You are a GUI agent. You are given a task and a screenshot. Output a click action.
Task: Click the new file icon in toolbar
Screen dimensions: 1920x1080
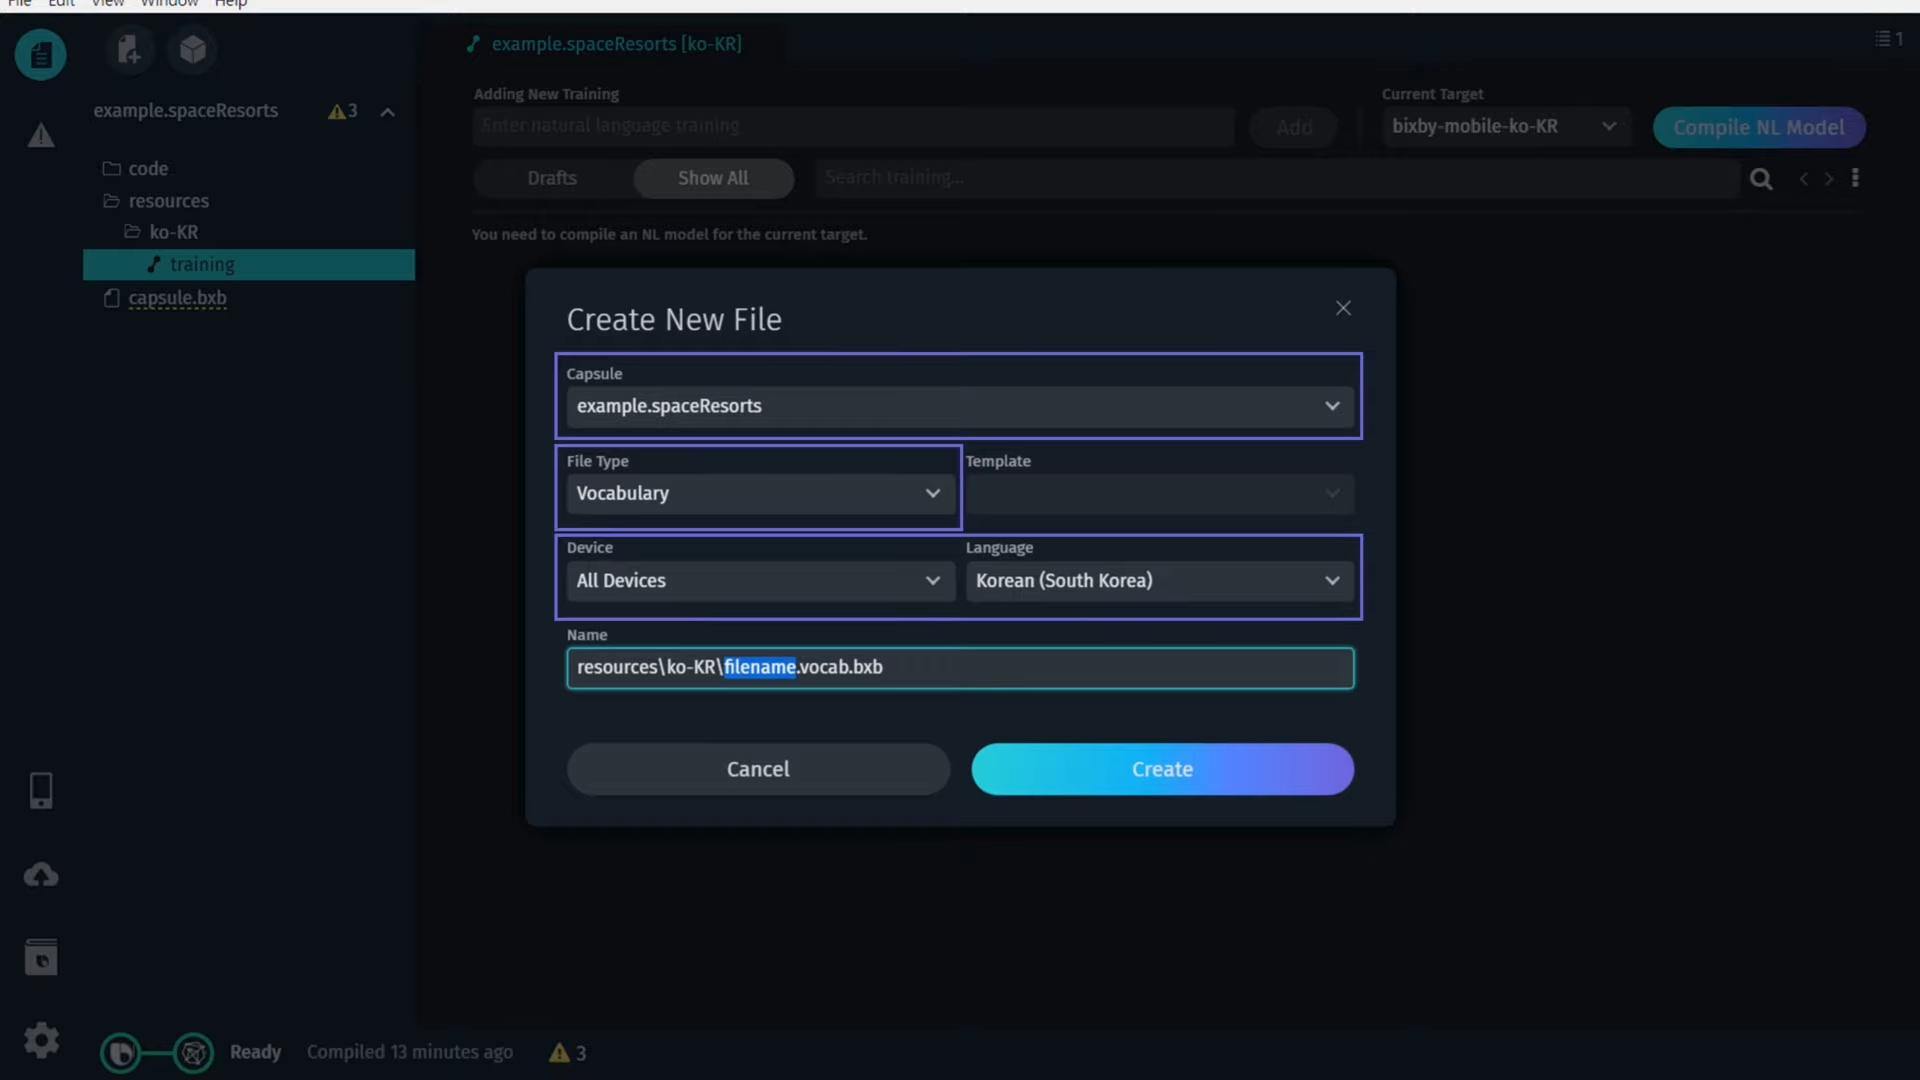(129, 49)
